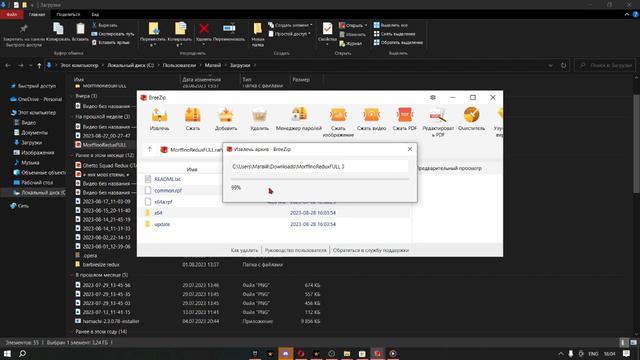Screen dimensions: 640x360
Task: Select OneDrive - Personal in Explorer sidebar
Action: (x=36, y=99)
